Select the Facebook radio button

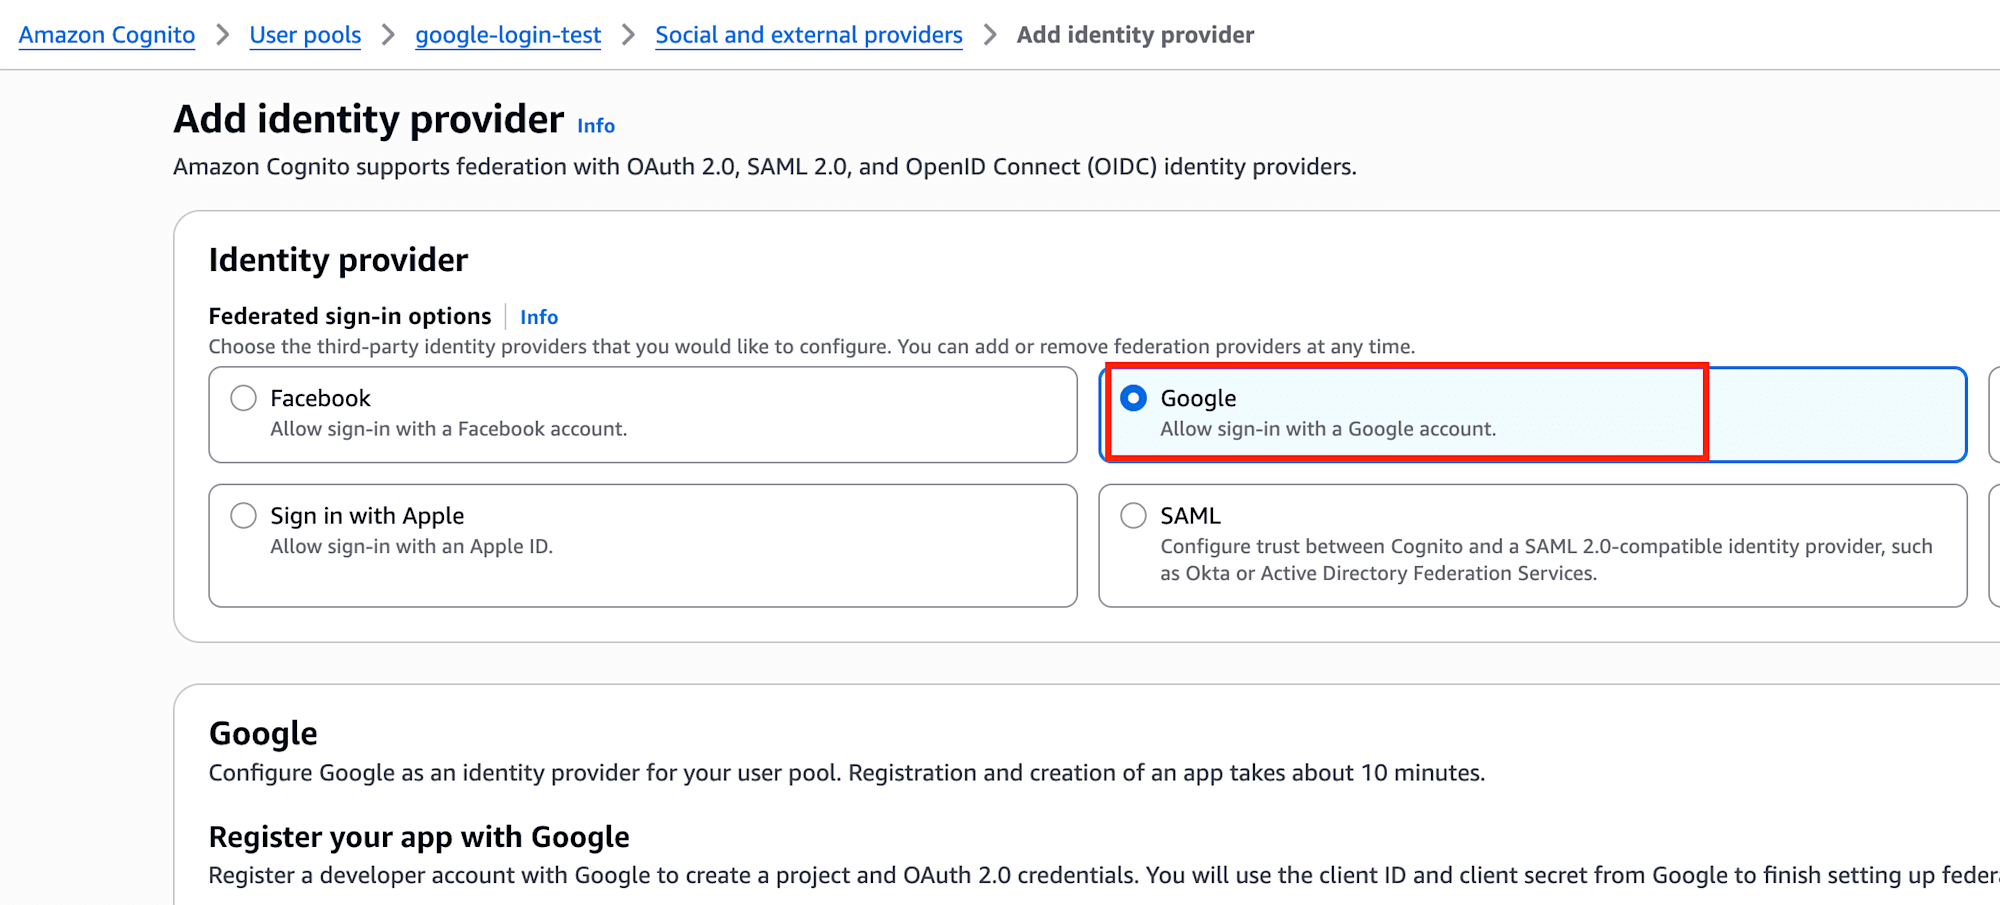(244, 398)
